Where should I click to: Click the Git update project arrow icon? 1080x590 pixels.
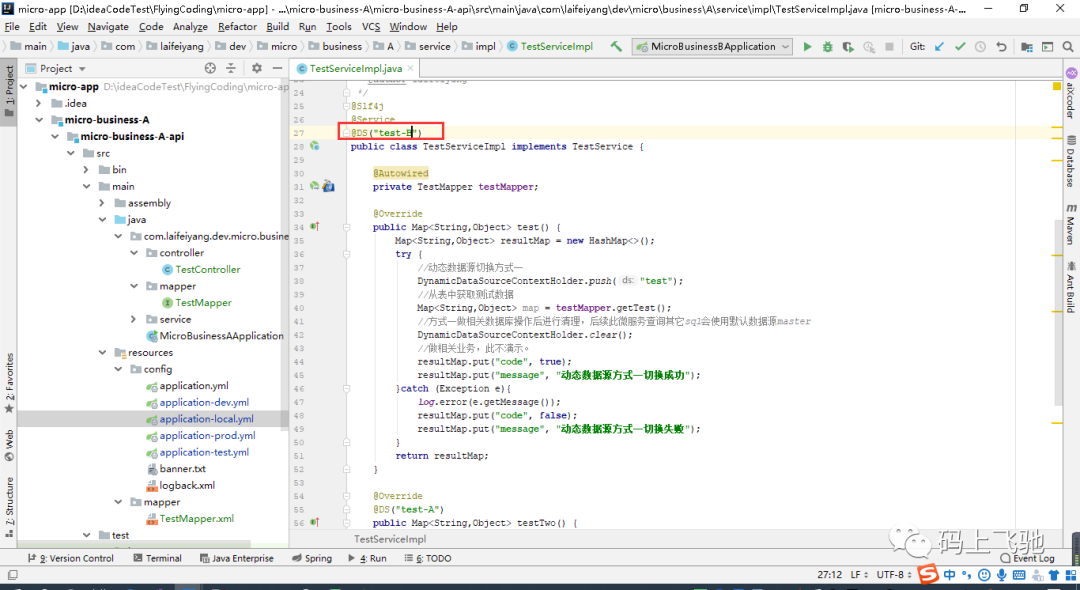939,47
